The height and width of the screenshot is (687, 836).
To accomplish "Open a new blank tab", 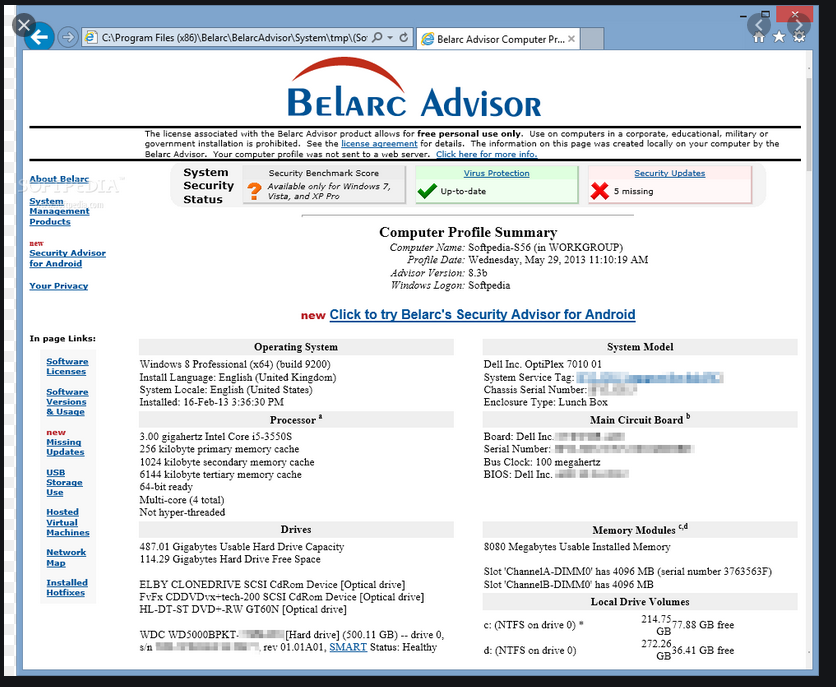I will 592,39.
